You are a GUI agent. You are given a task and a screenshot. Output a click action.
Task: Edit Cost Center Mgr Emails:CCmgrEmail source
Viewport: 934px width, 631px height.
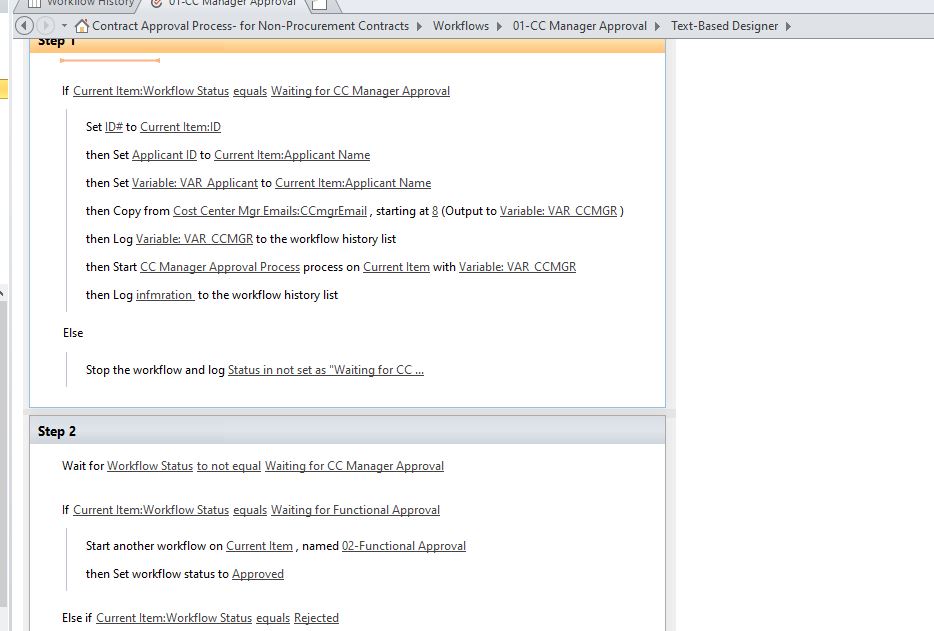[270, 211]
